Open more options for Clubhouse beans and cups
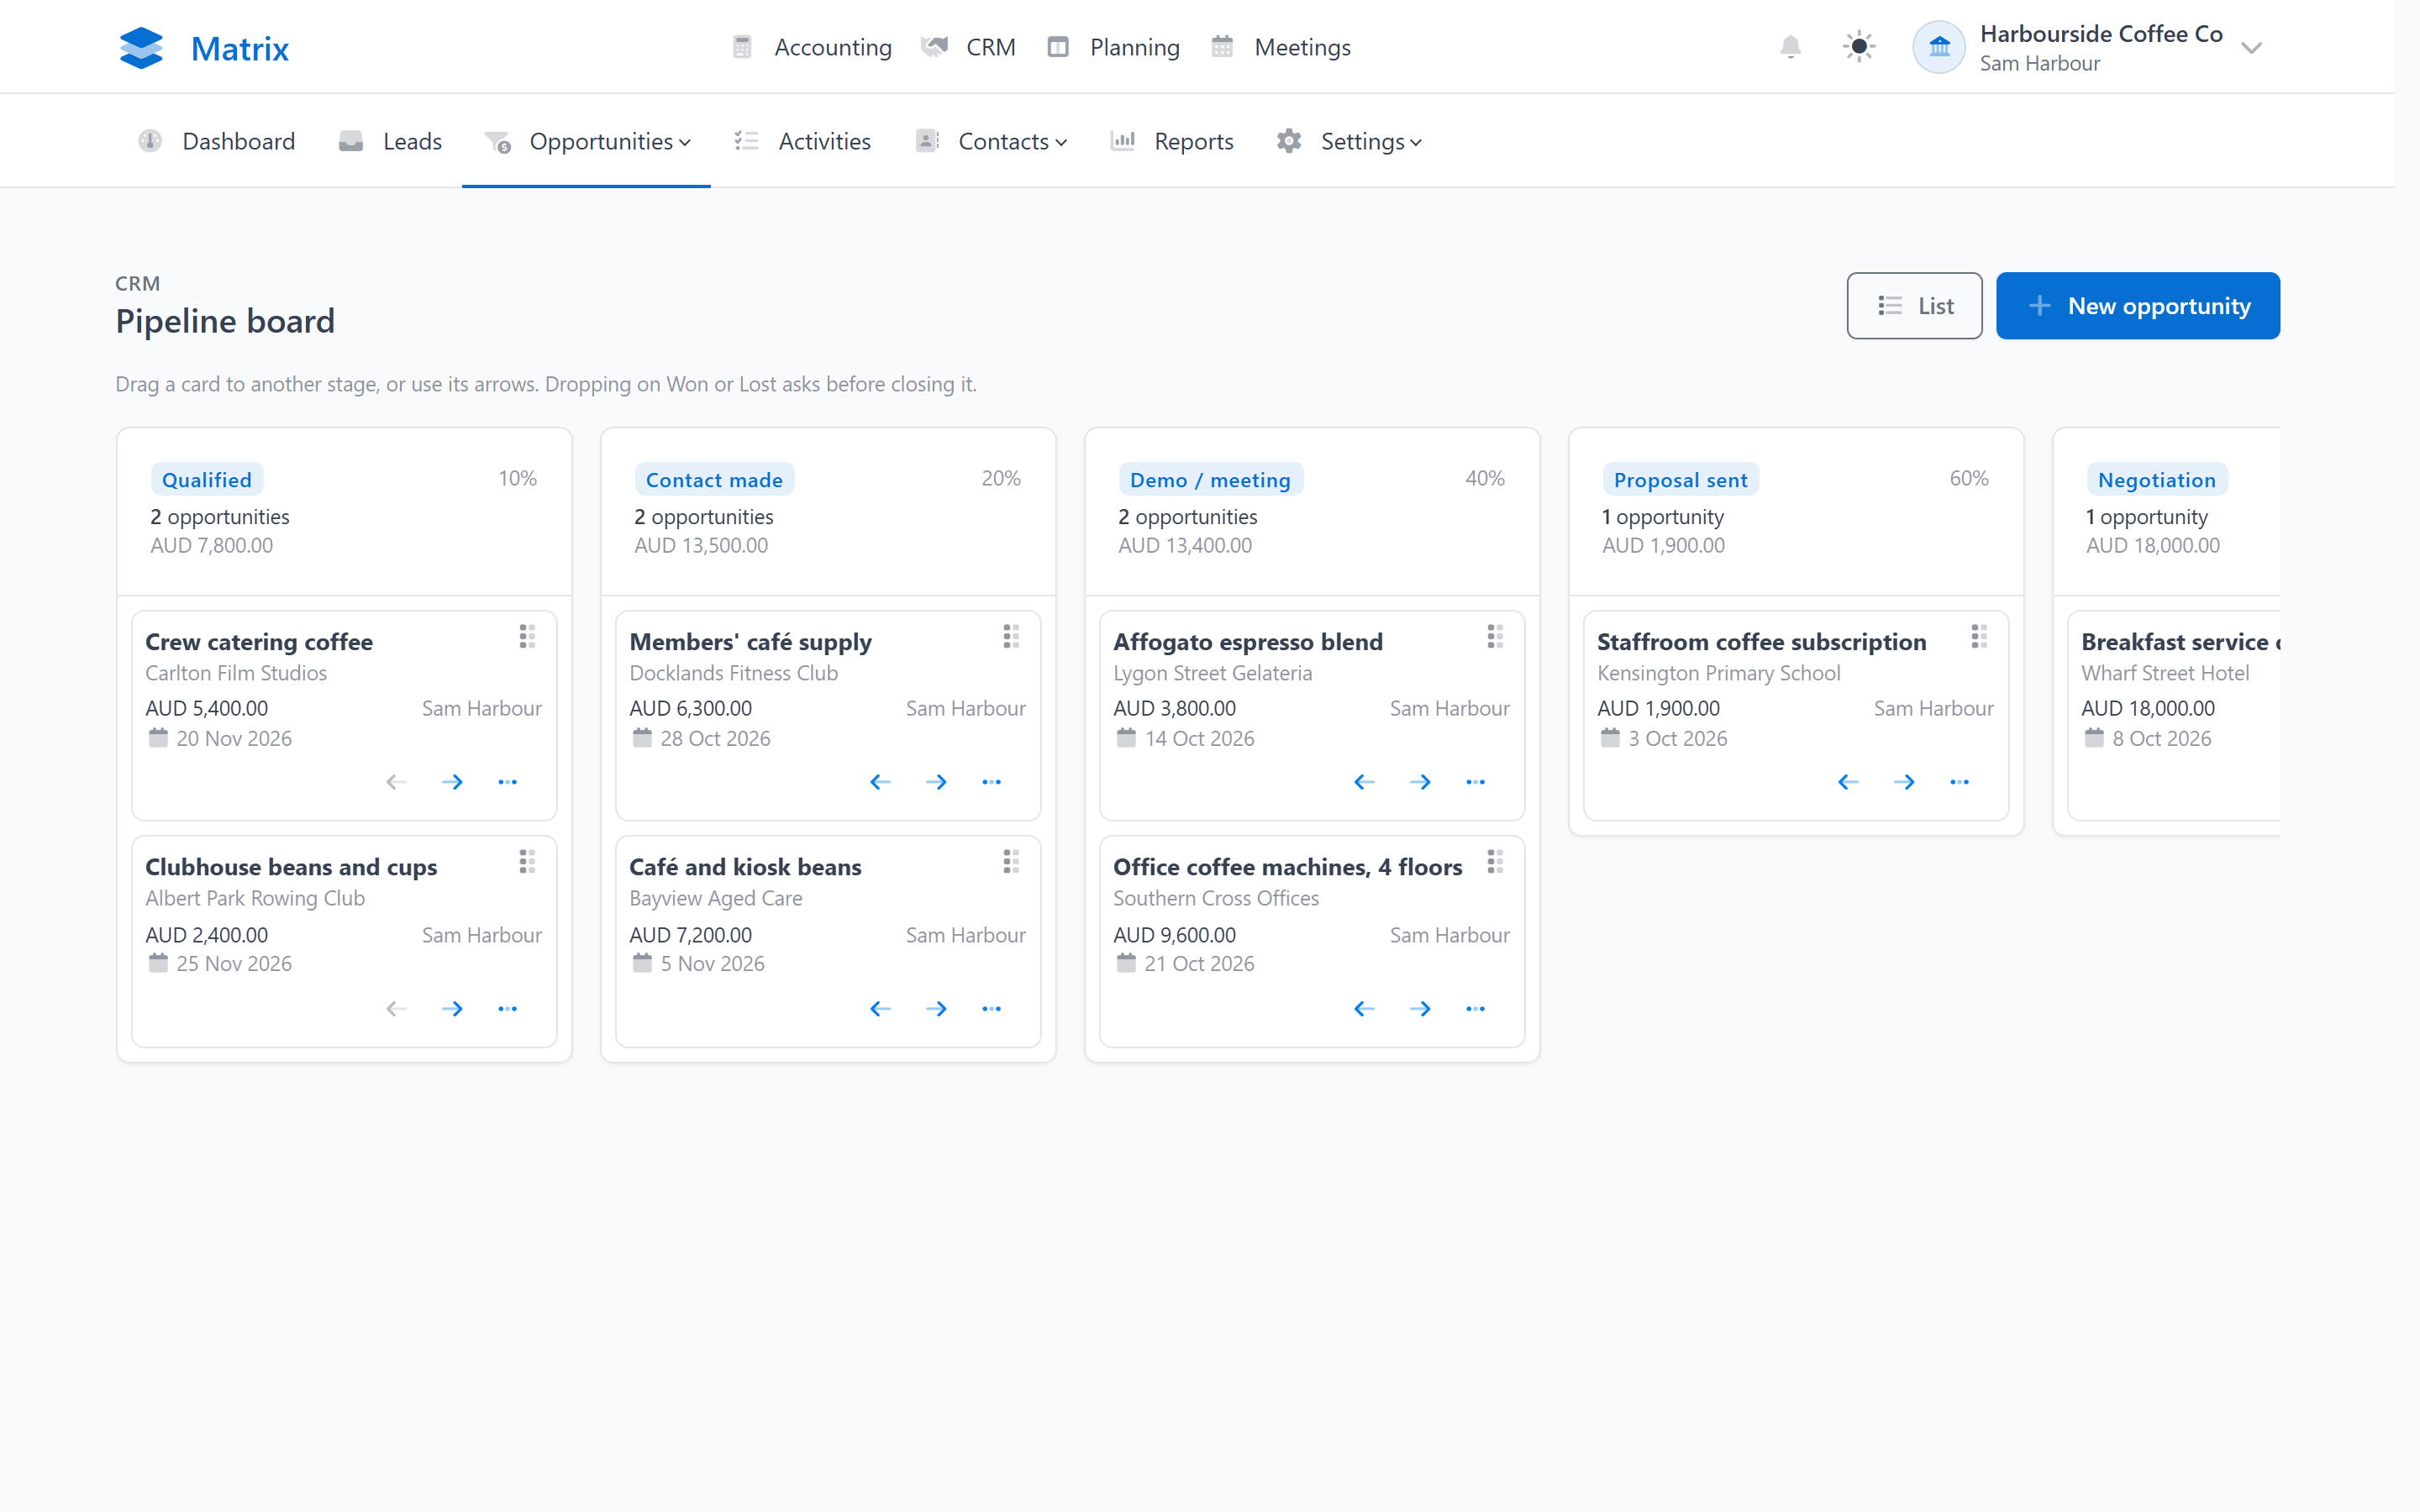The image size is (2420, 1512). [508, 1009]
